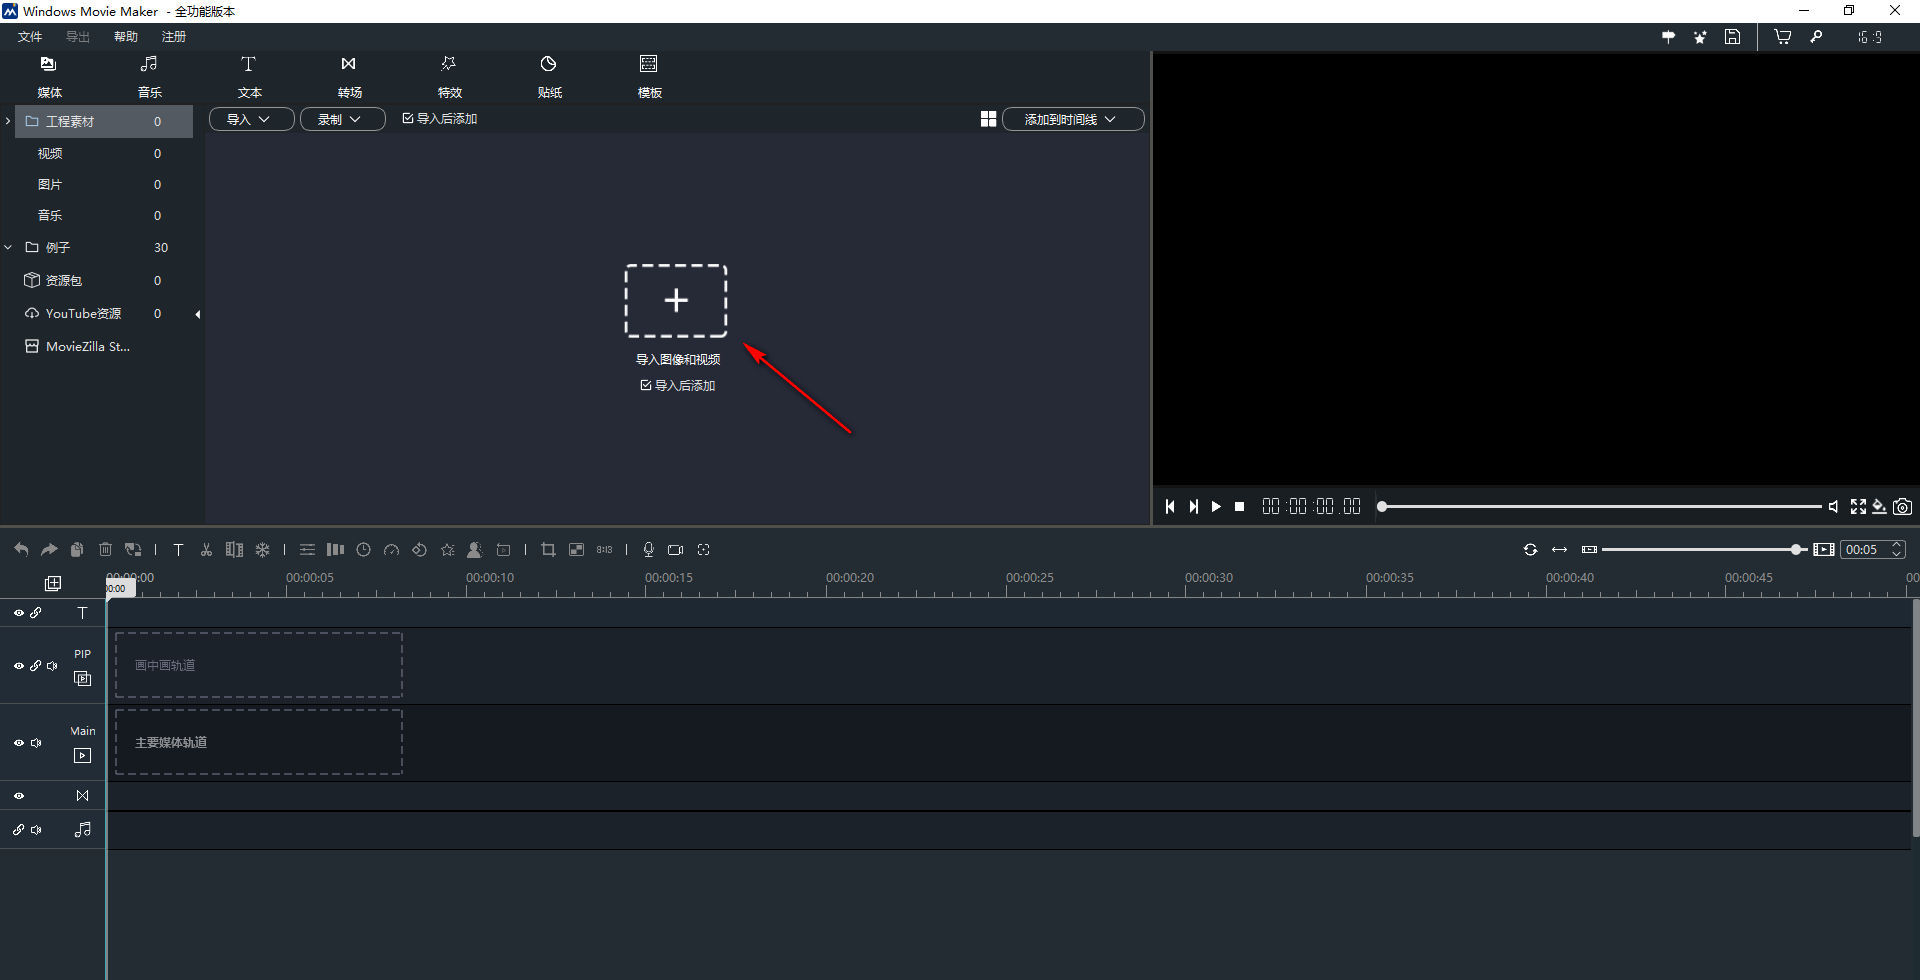The height and width of the screenshot is (980, 1920).
Task: Click the redo arrow in timeline toolbar
Action: [49, 549]
